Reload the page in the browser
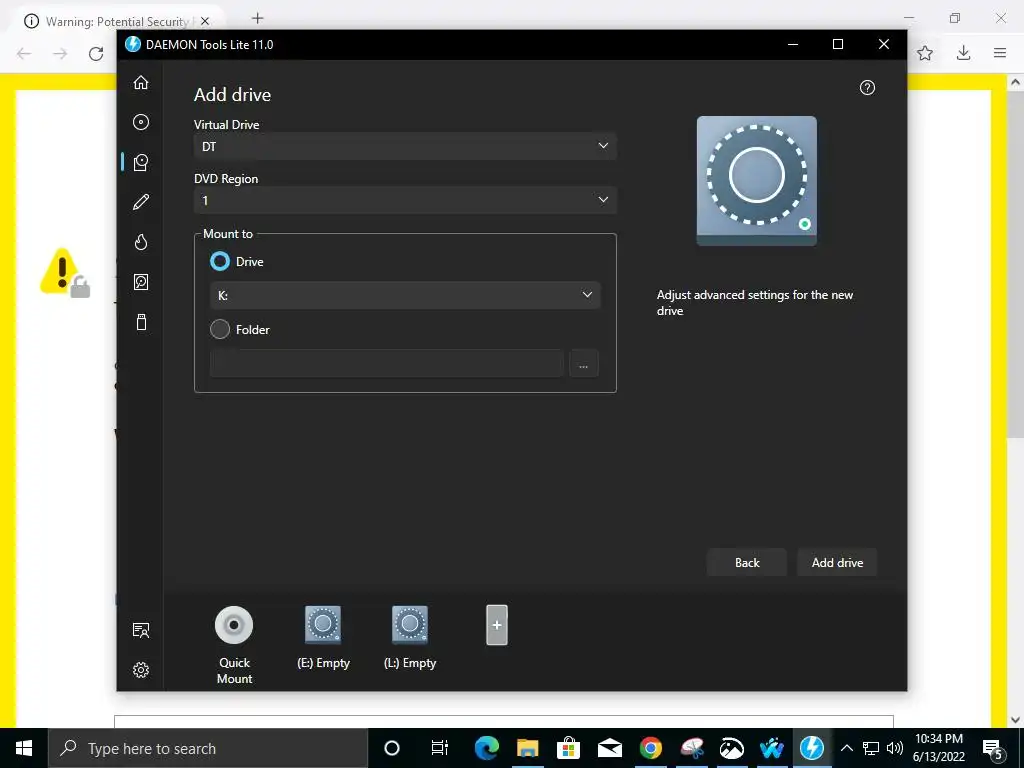The width and height of the screenshot is (1024, 768). 96,54
